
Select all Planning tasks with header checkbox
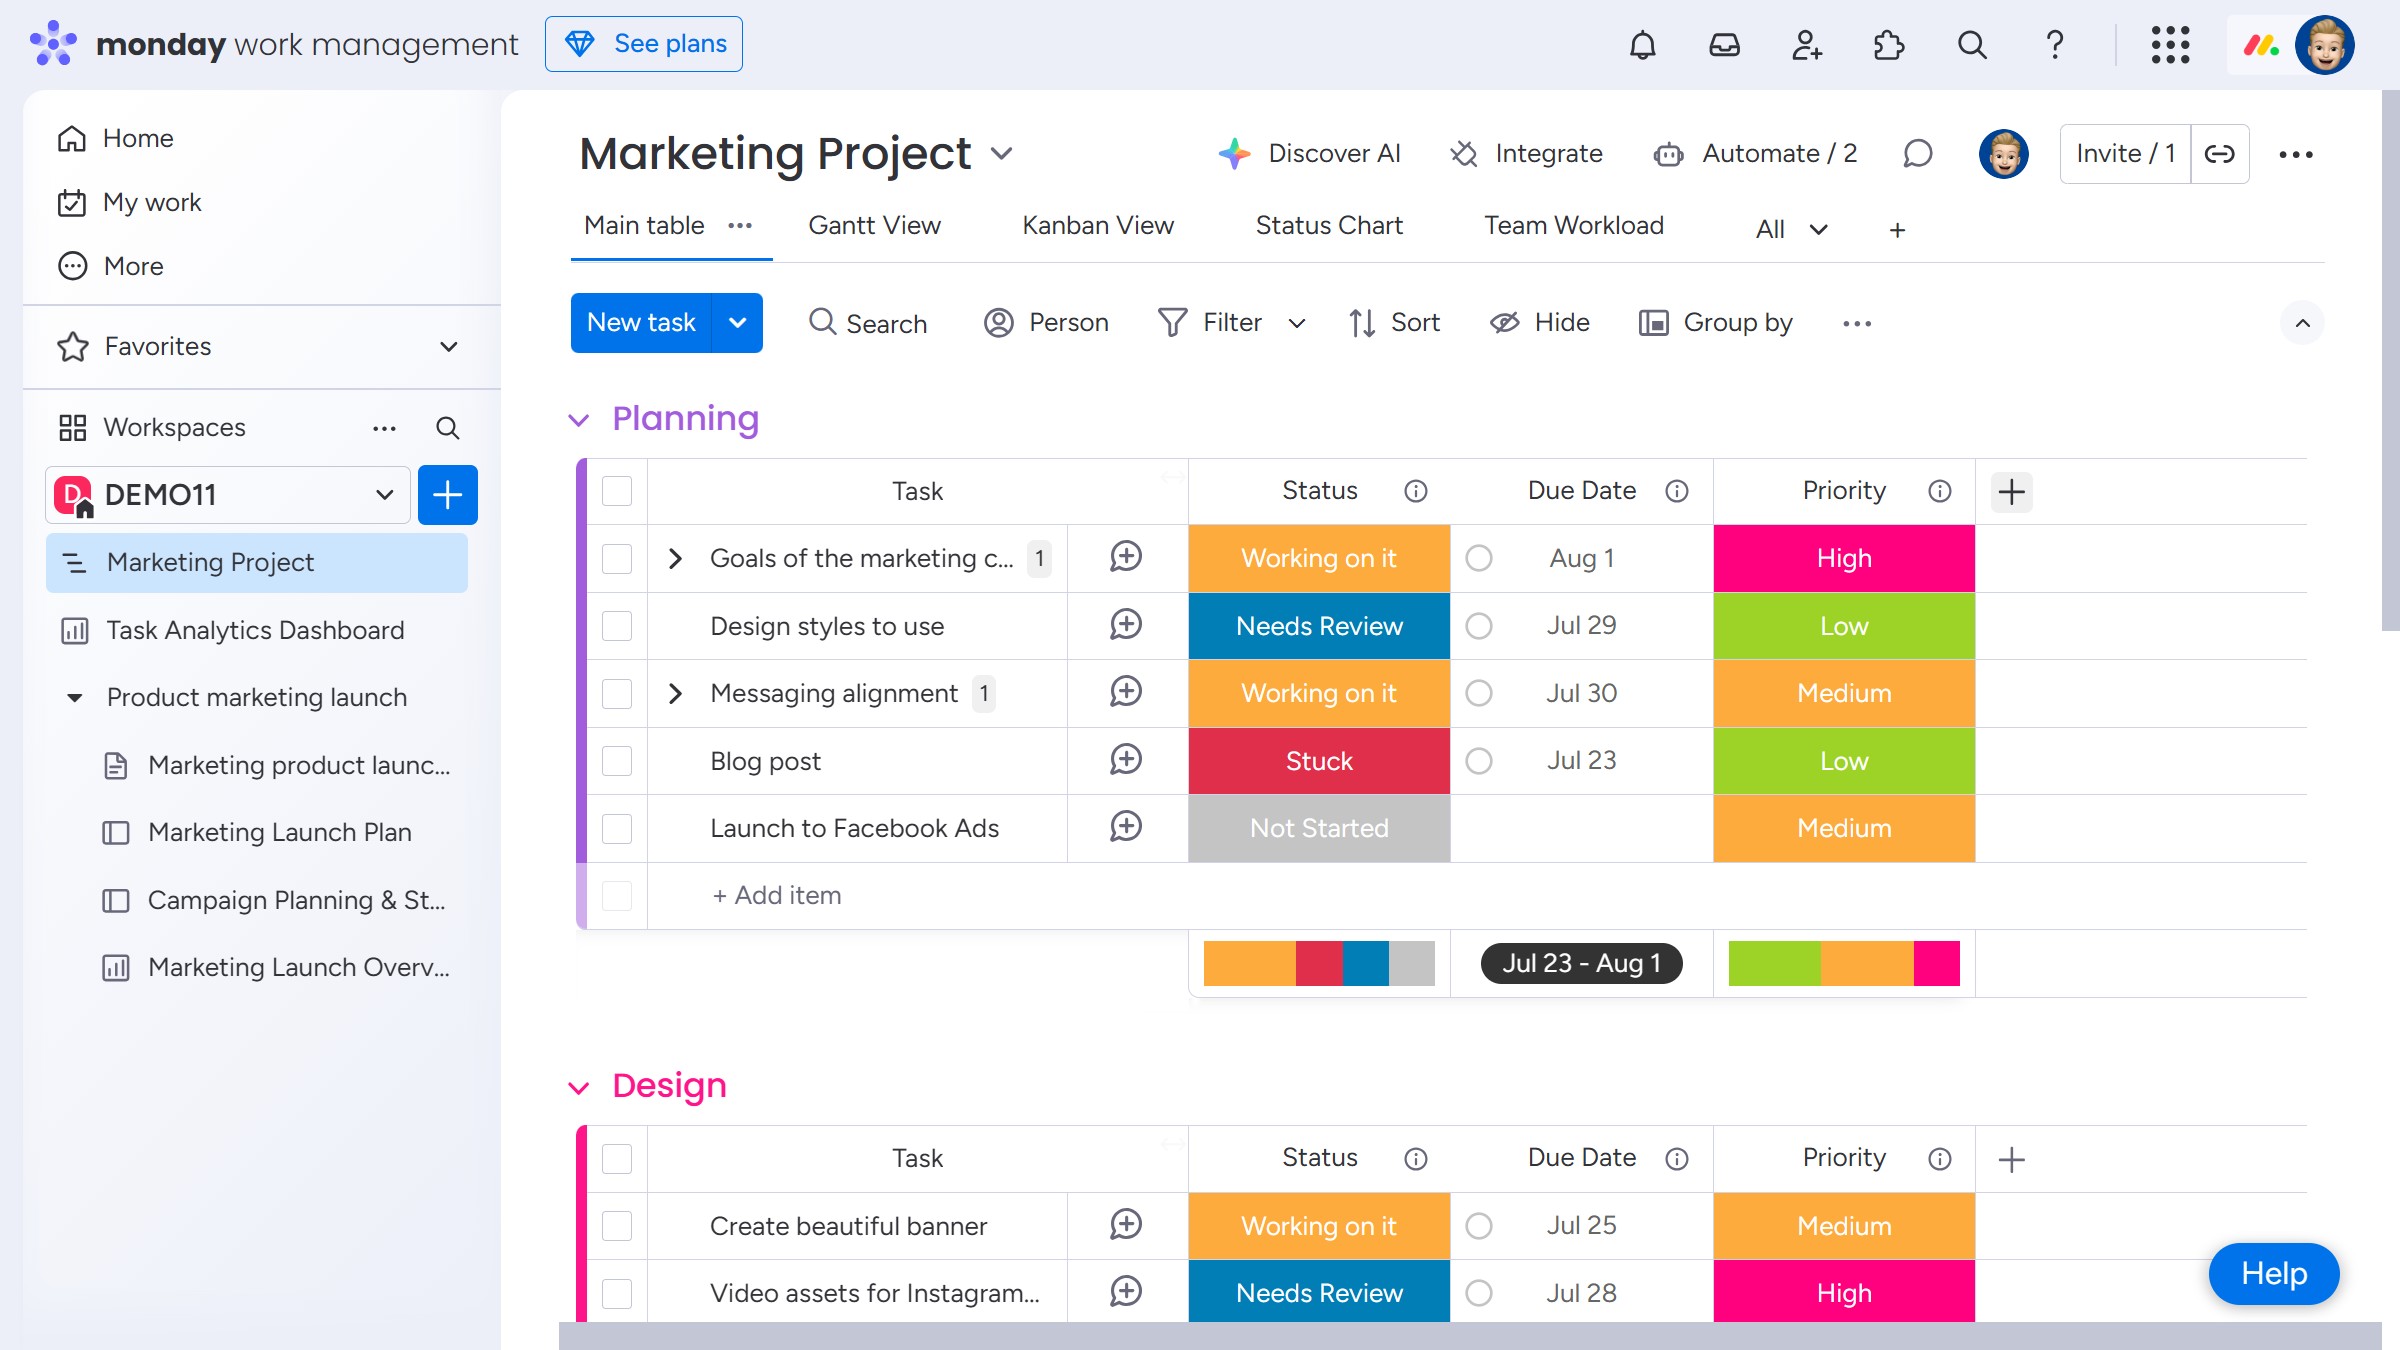click(617, 491)
